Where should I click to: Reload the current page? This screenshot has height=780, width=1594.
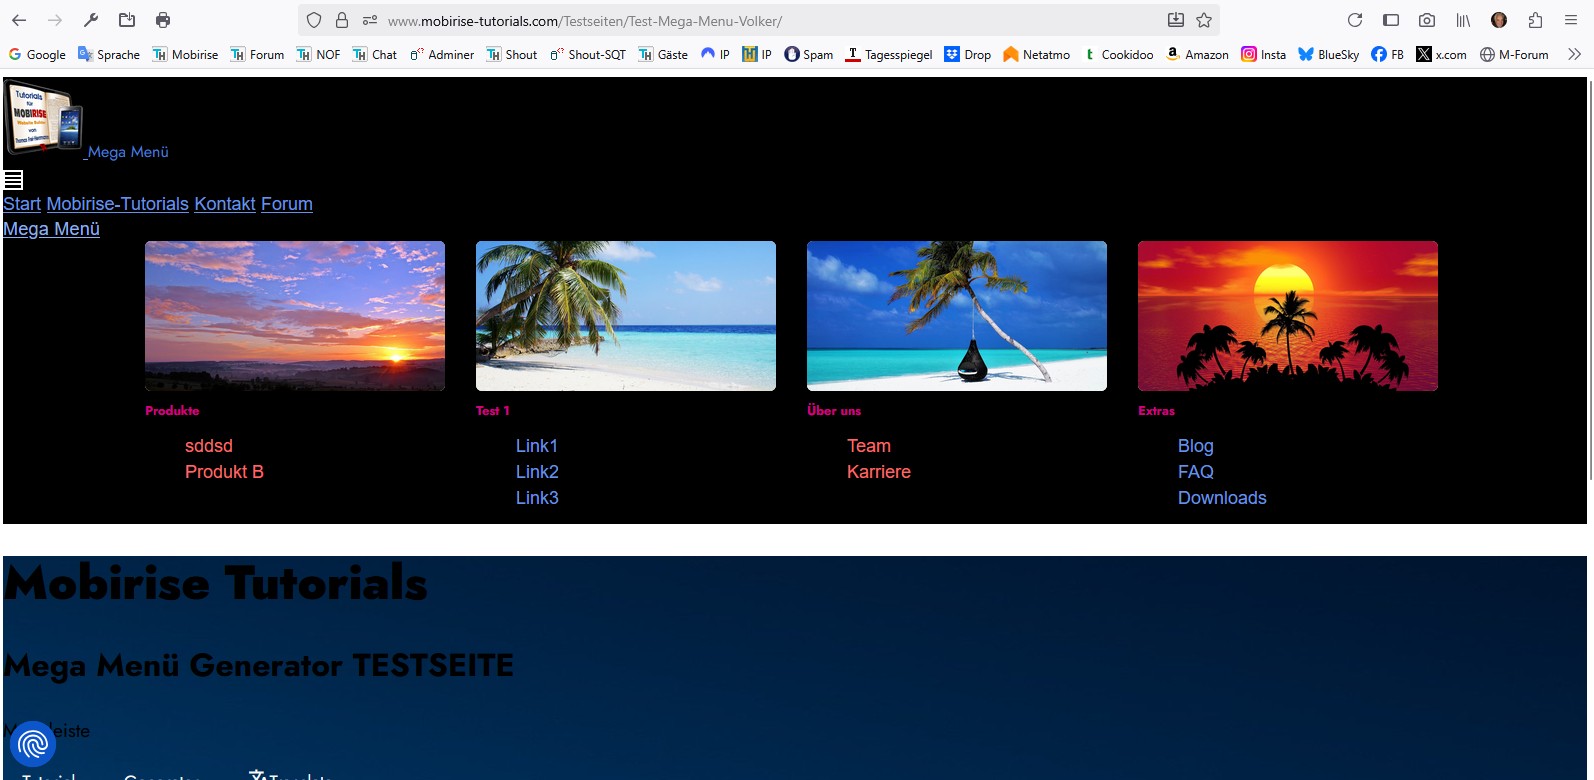coord(1355,20)
